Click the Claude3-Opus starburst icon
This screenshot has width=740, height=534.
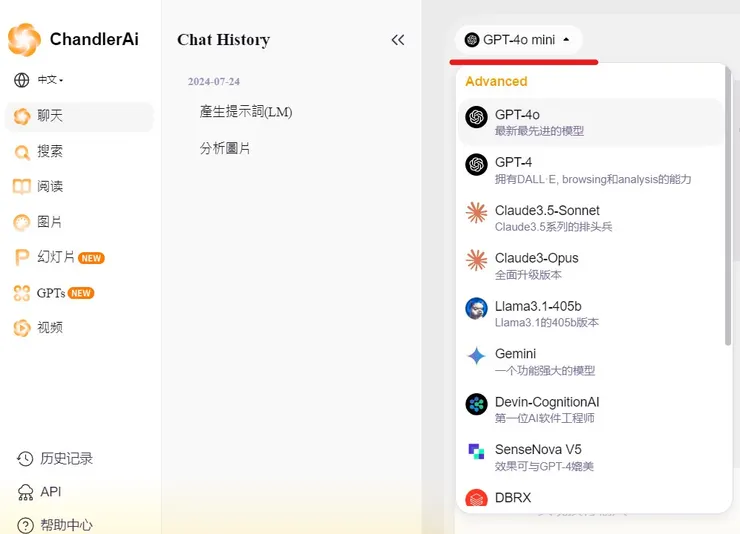pos(477,260)
